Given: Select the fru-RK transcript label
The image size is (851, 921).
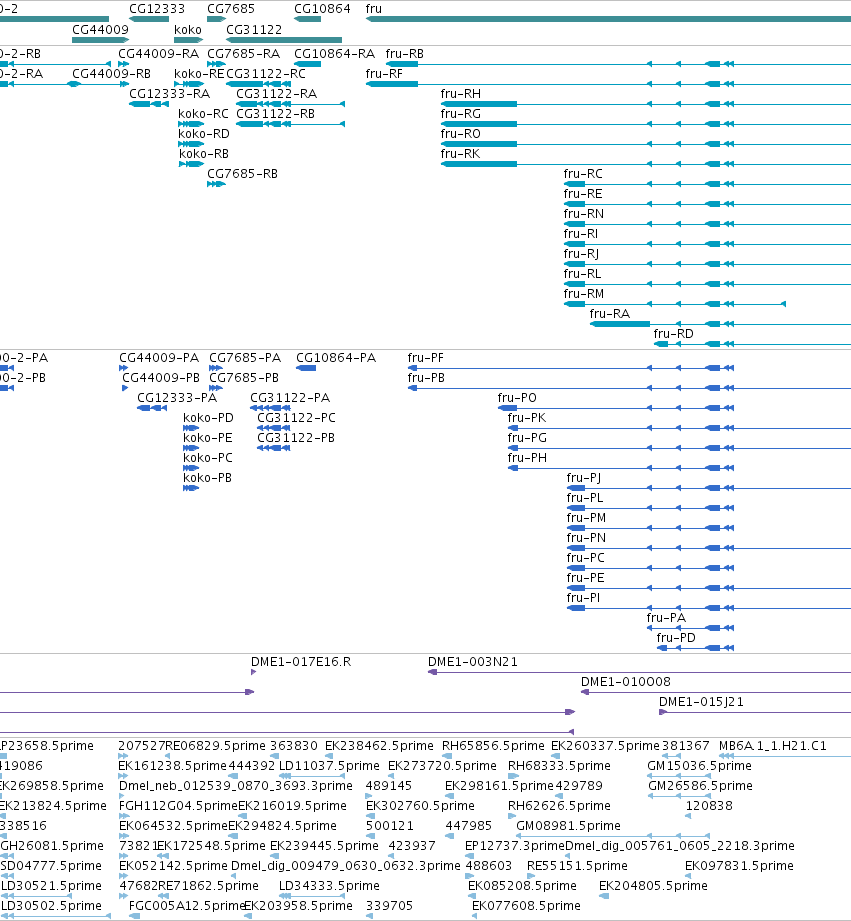Looking at the screenshot, I should click(460, 154).
